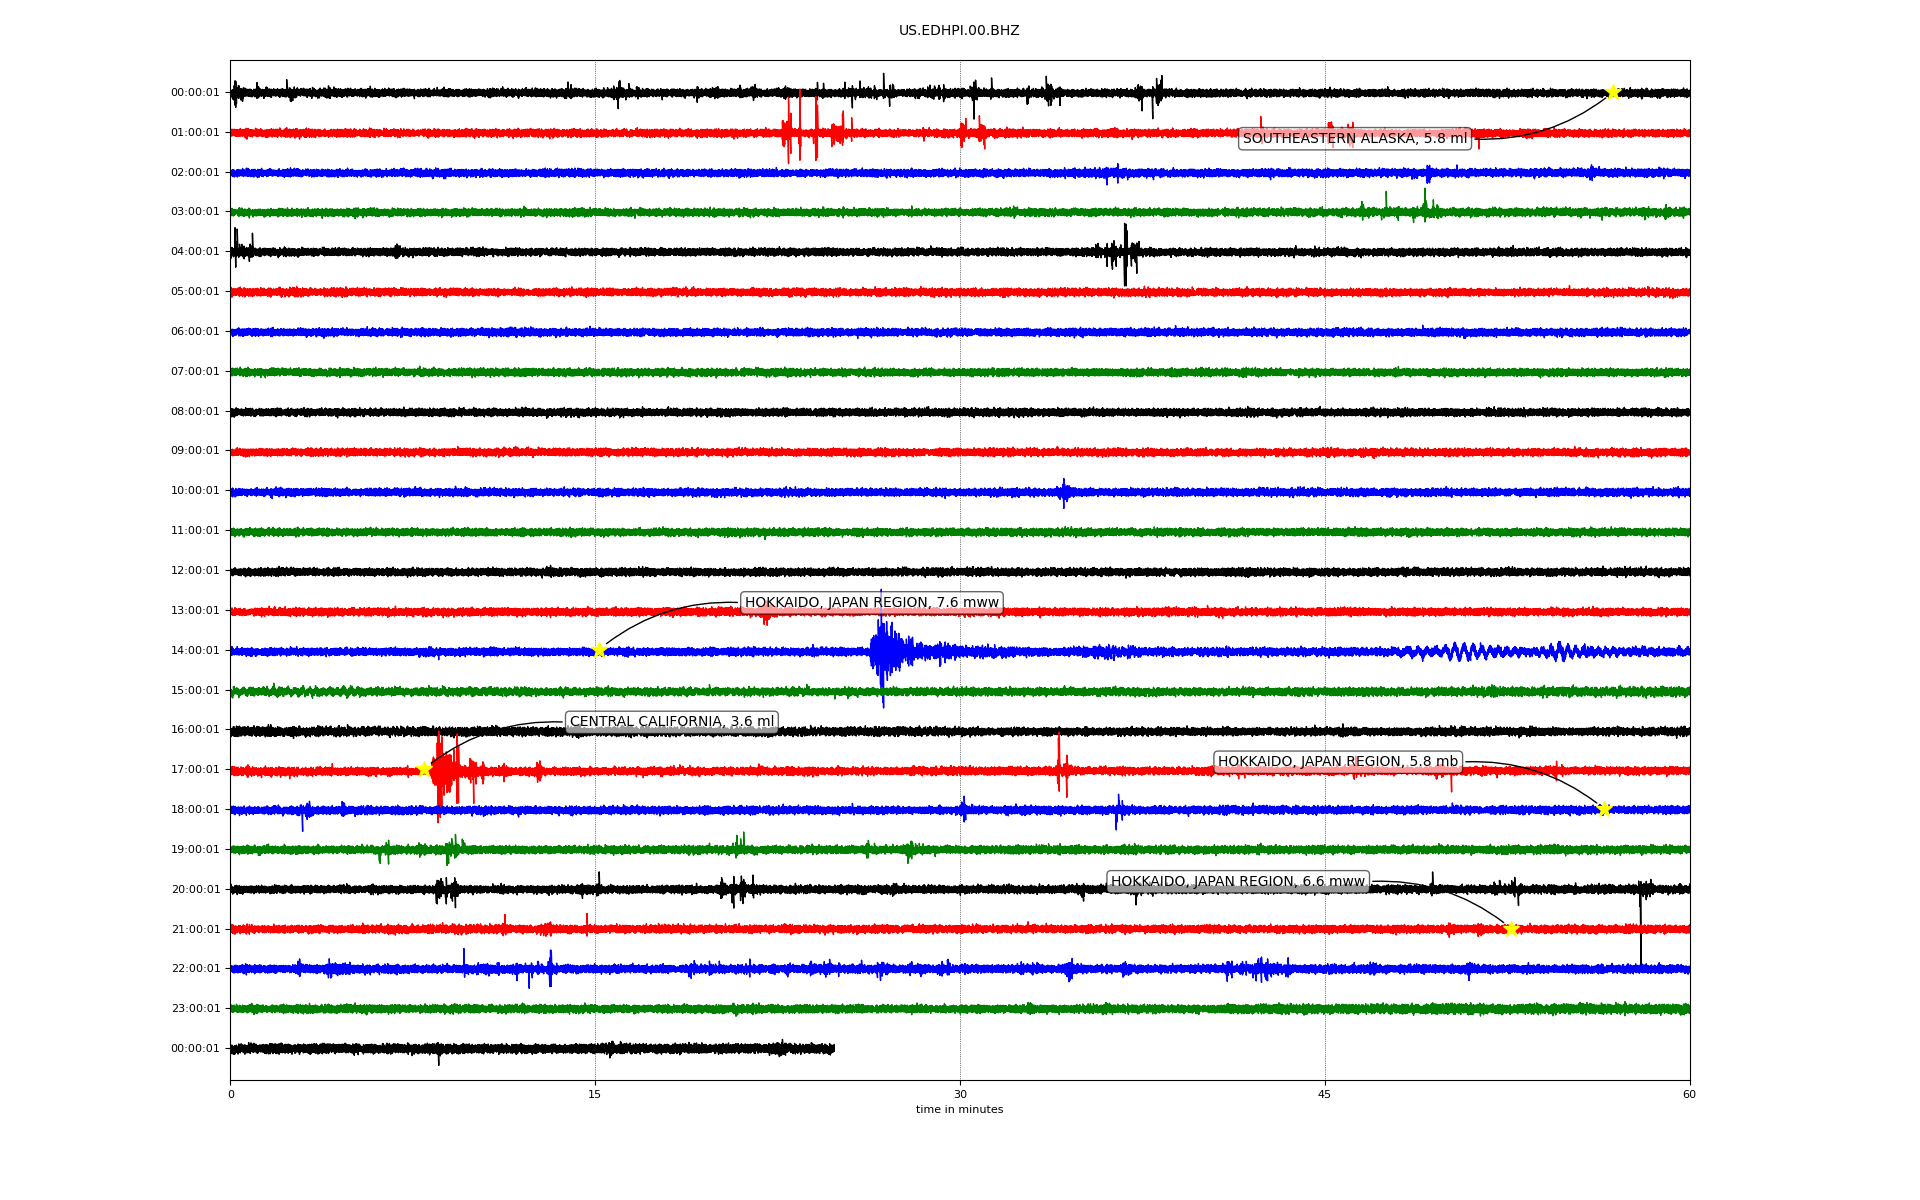This screenshot has width=1920, height=1200.
Task: Click the CENTRAL CALIFORNIA, 3.6 ml annotation
Action: (x=671, y=721)
